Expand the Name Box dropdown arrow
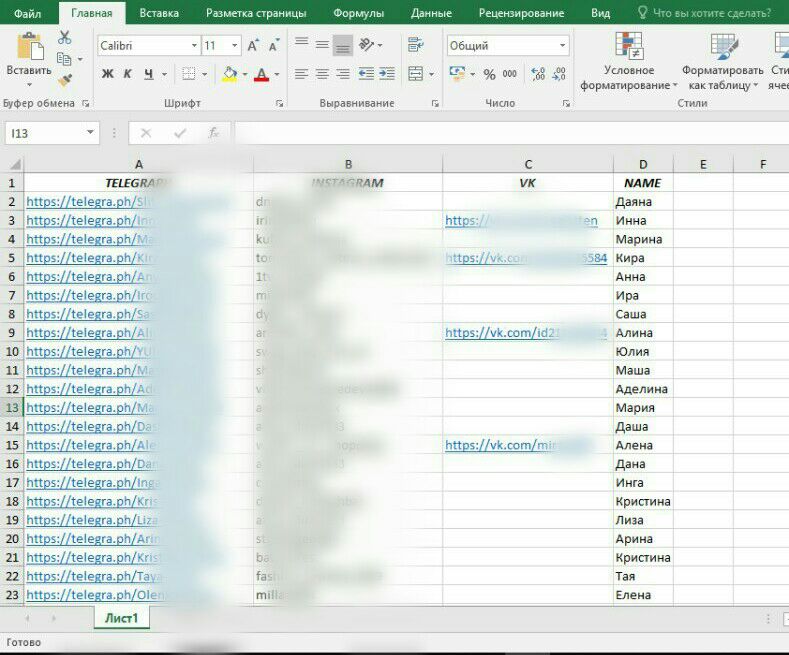 [x=90, y=133]
